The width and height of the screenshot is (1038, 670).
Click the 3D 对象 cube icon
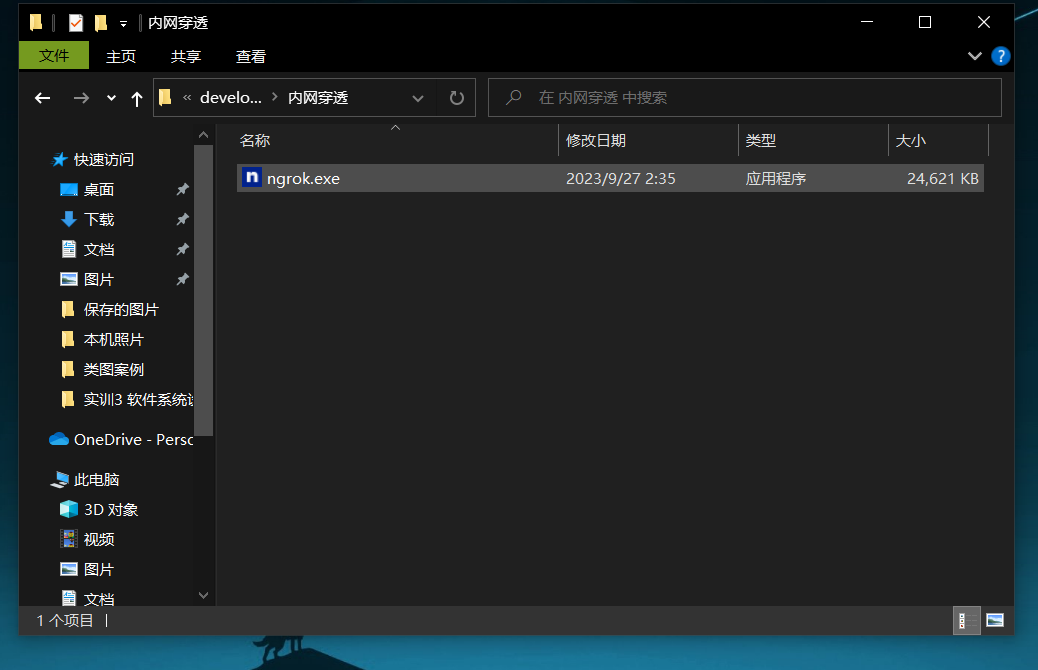click(x=68, y=509)
